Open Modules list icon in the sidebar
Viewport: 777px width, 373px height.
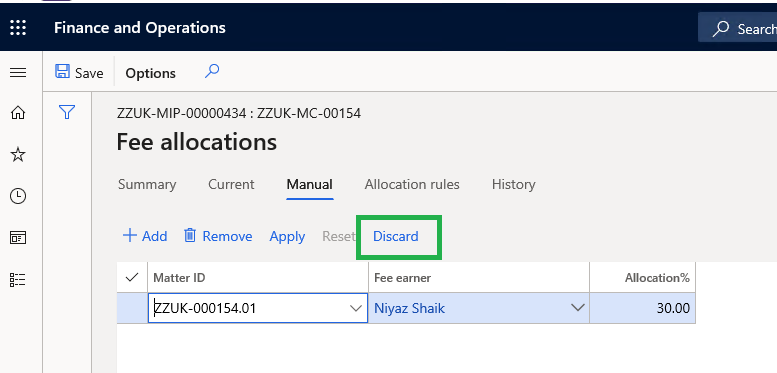tap(18, 280)
